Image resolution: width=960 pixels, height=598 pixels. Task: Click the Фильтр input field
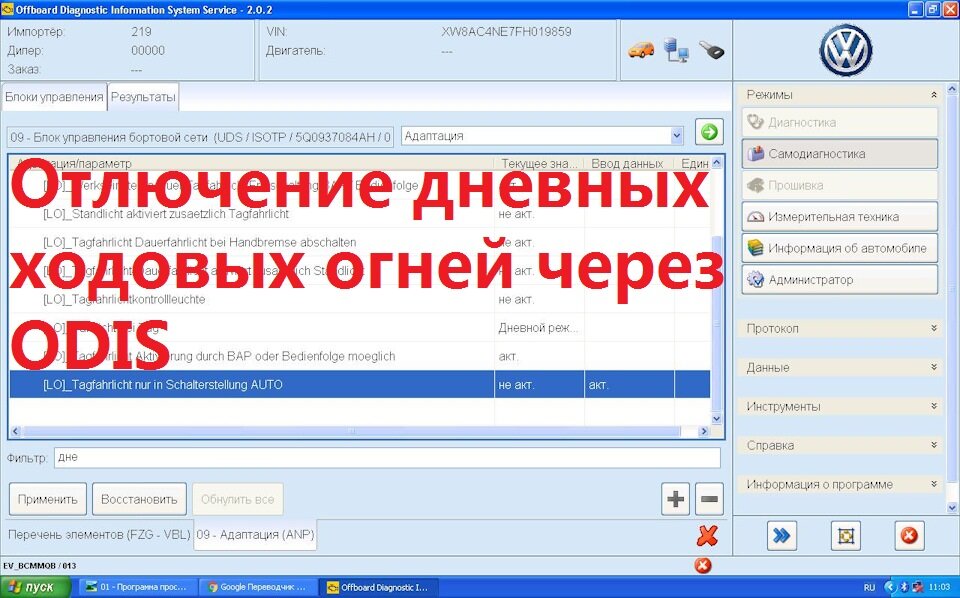pos(387,457)
